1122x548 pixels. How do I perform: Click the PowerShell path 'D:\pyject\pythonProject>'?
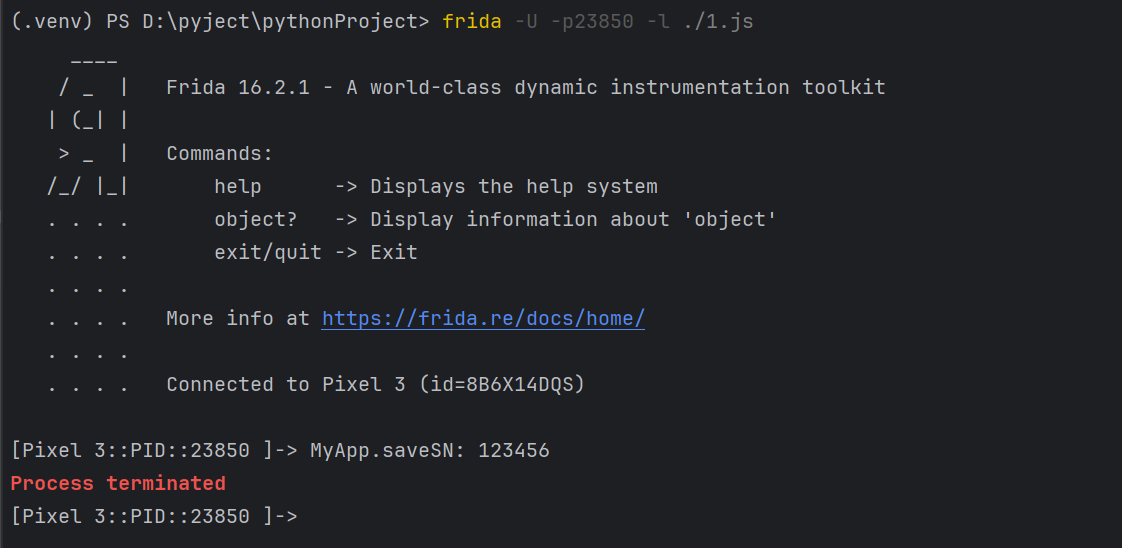pos(285,21)
